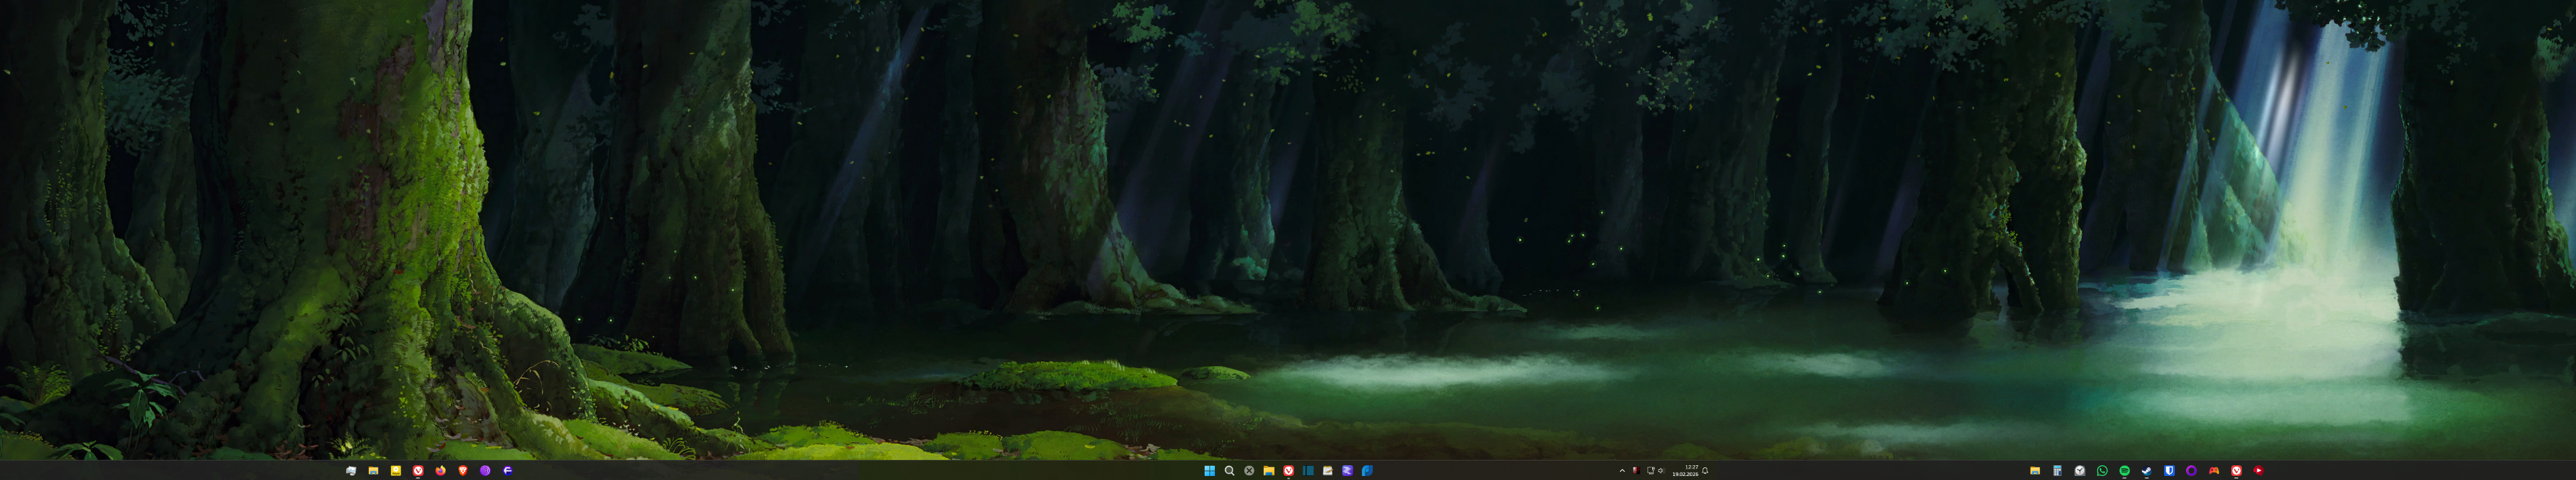
Task: Open WhatsApp
Action: (2102, 470)
